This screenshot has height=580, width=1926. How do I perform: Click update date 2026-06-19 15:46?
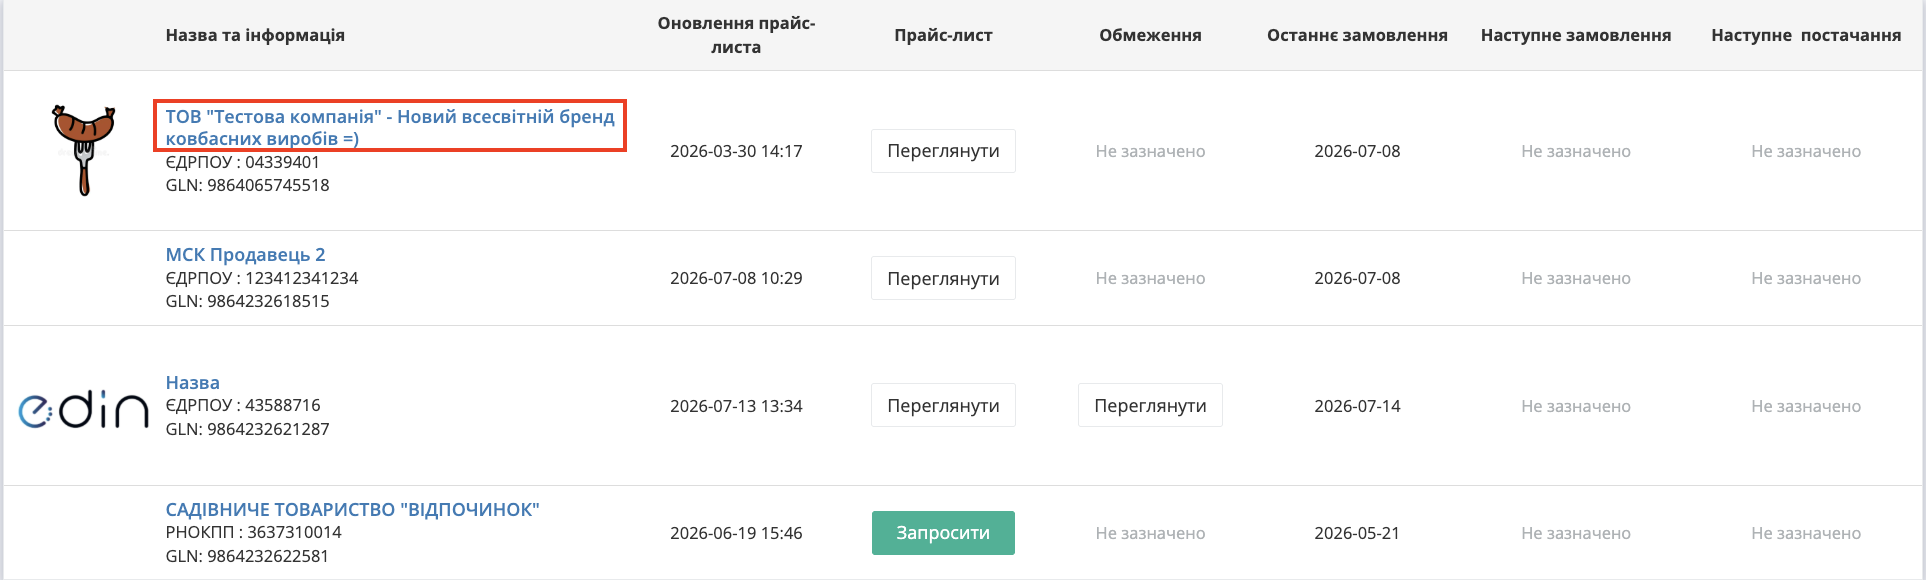point(736,533)
